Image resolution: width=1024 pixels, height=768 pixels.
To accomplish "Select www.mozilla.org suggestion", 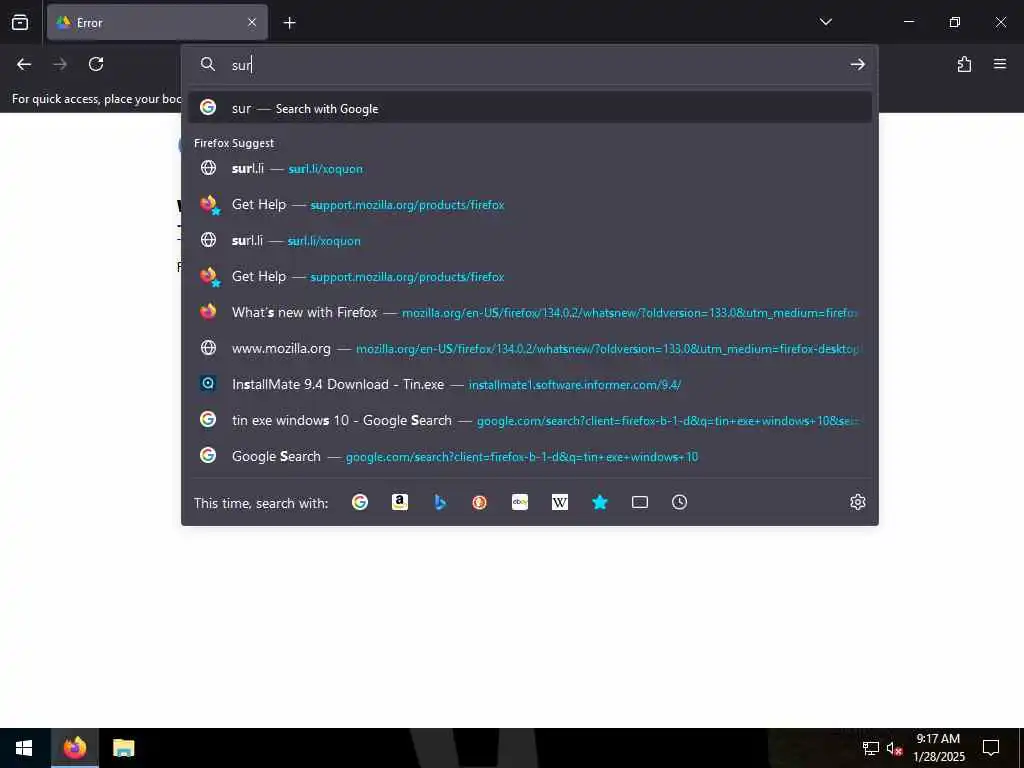I will 530,348.
